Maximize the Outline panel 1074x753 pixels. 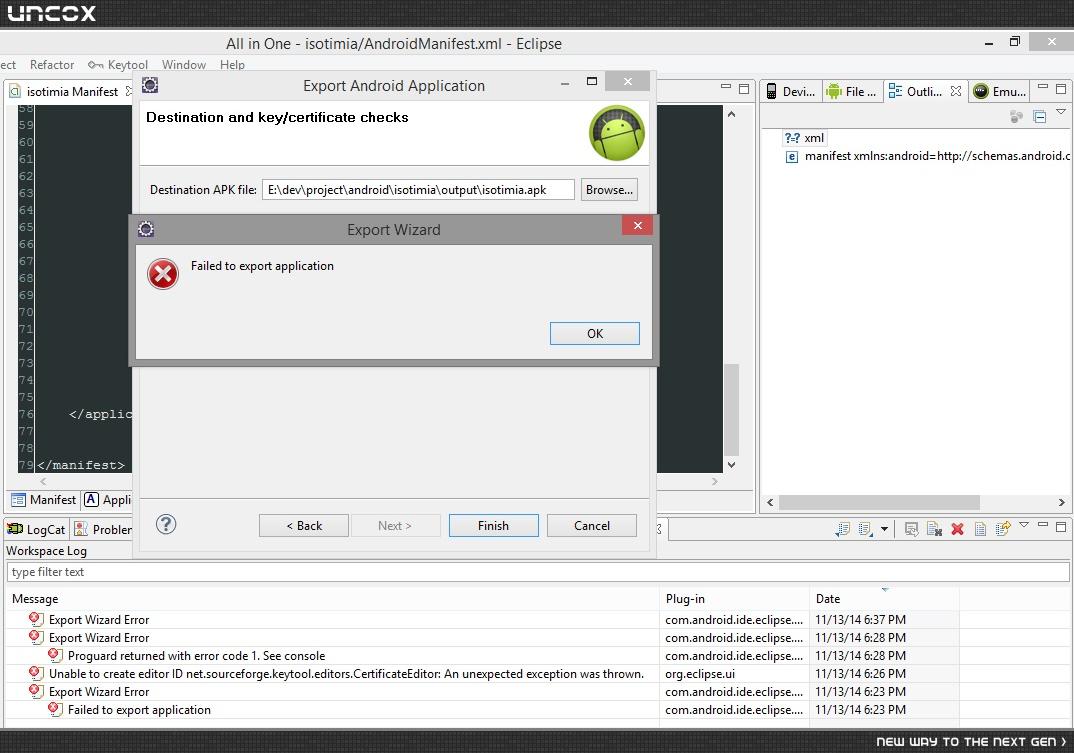1061,88
